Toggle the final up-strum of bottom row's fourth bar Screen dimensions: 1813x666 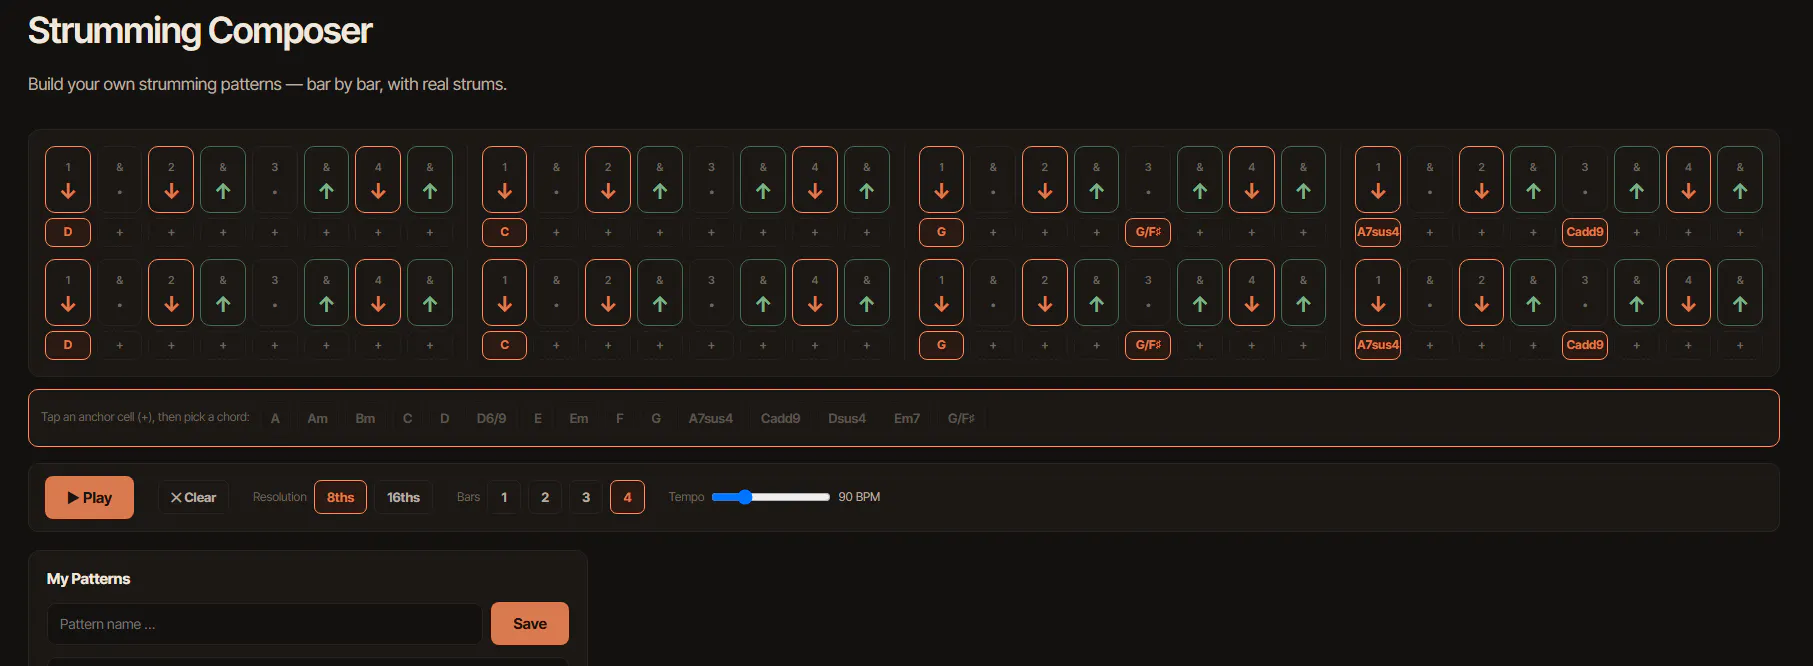point(1740,293)
